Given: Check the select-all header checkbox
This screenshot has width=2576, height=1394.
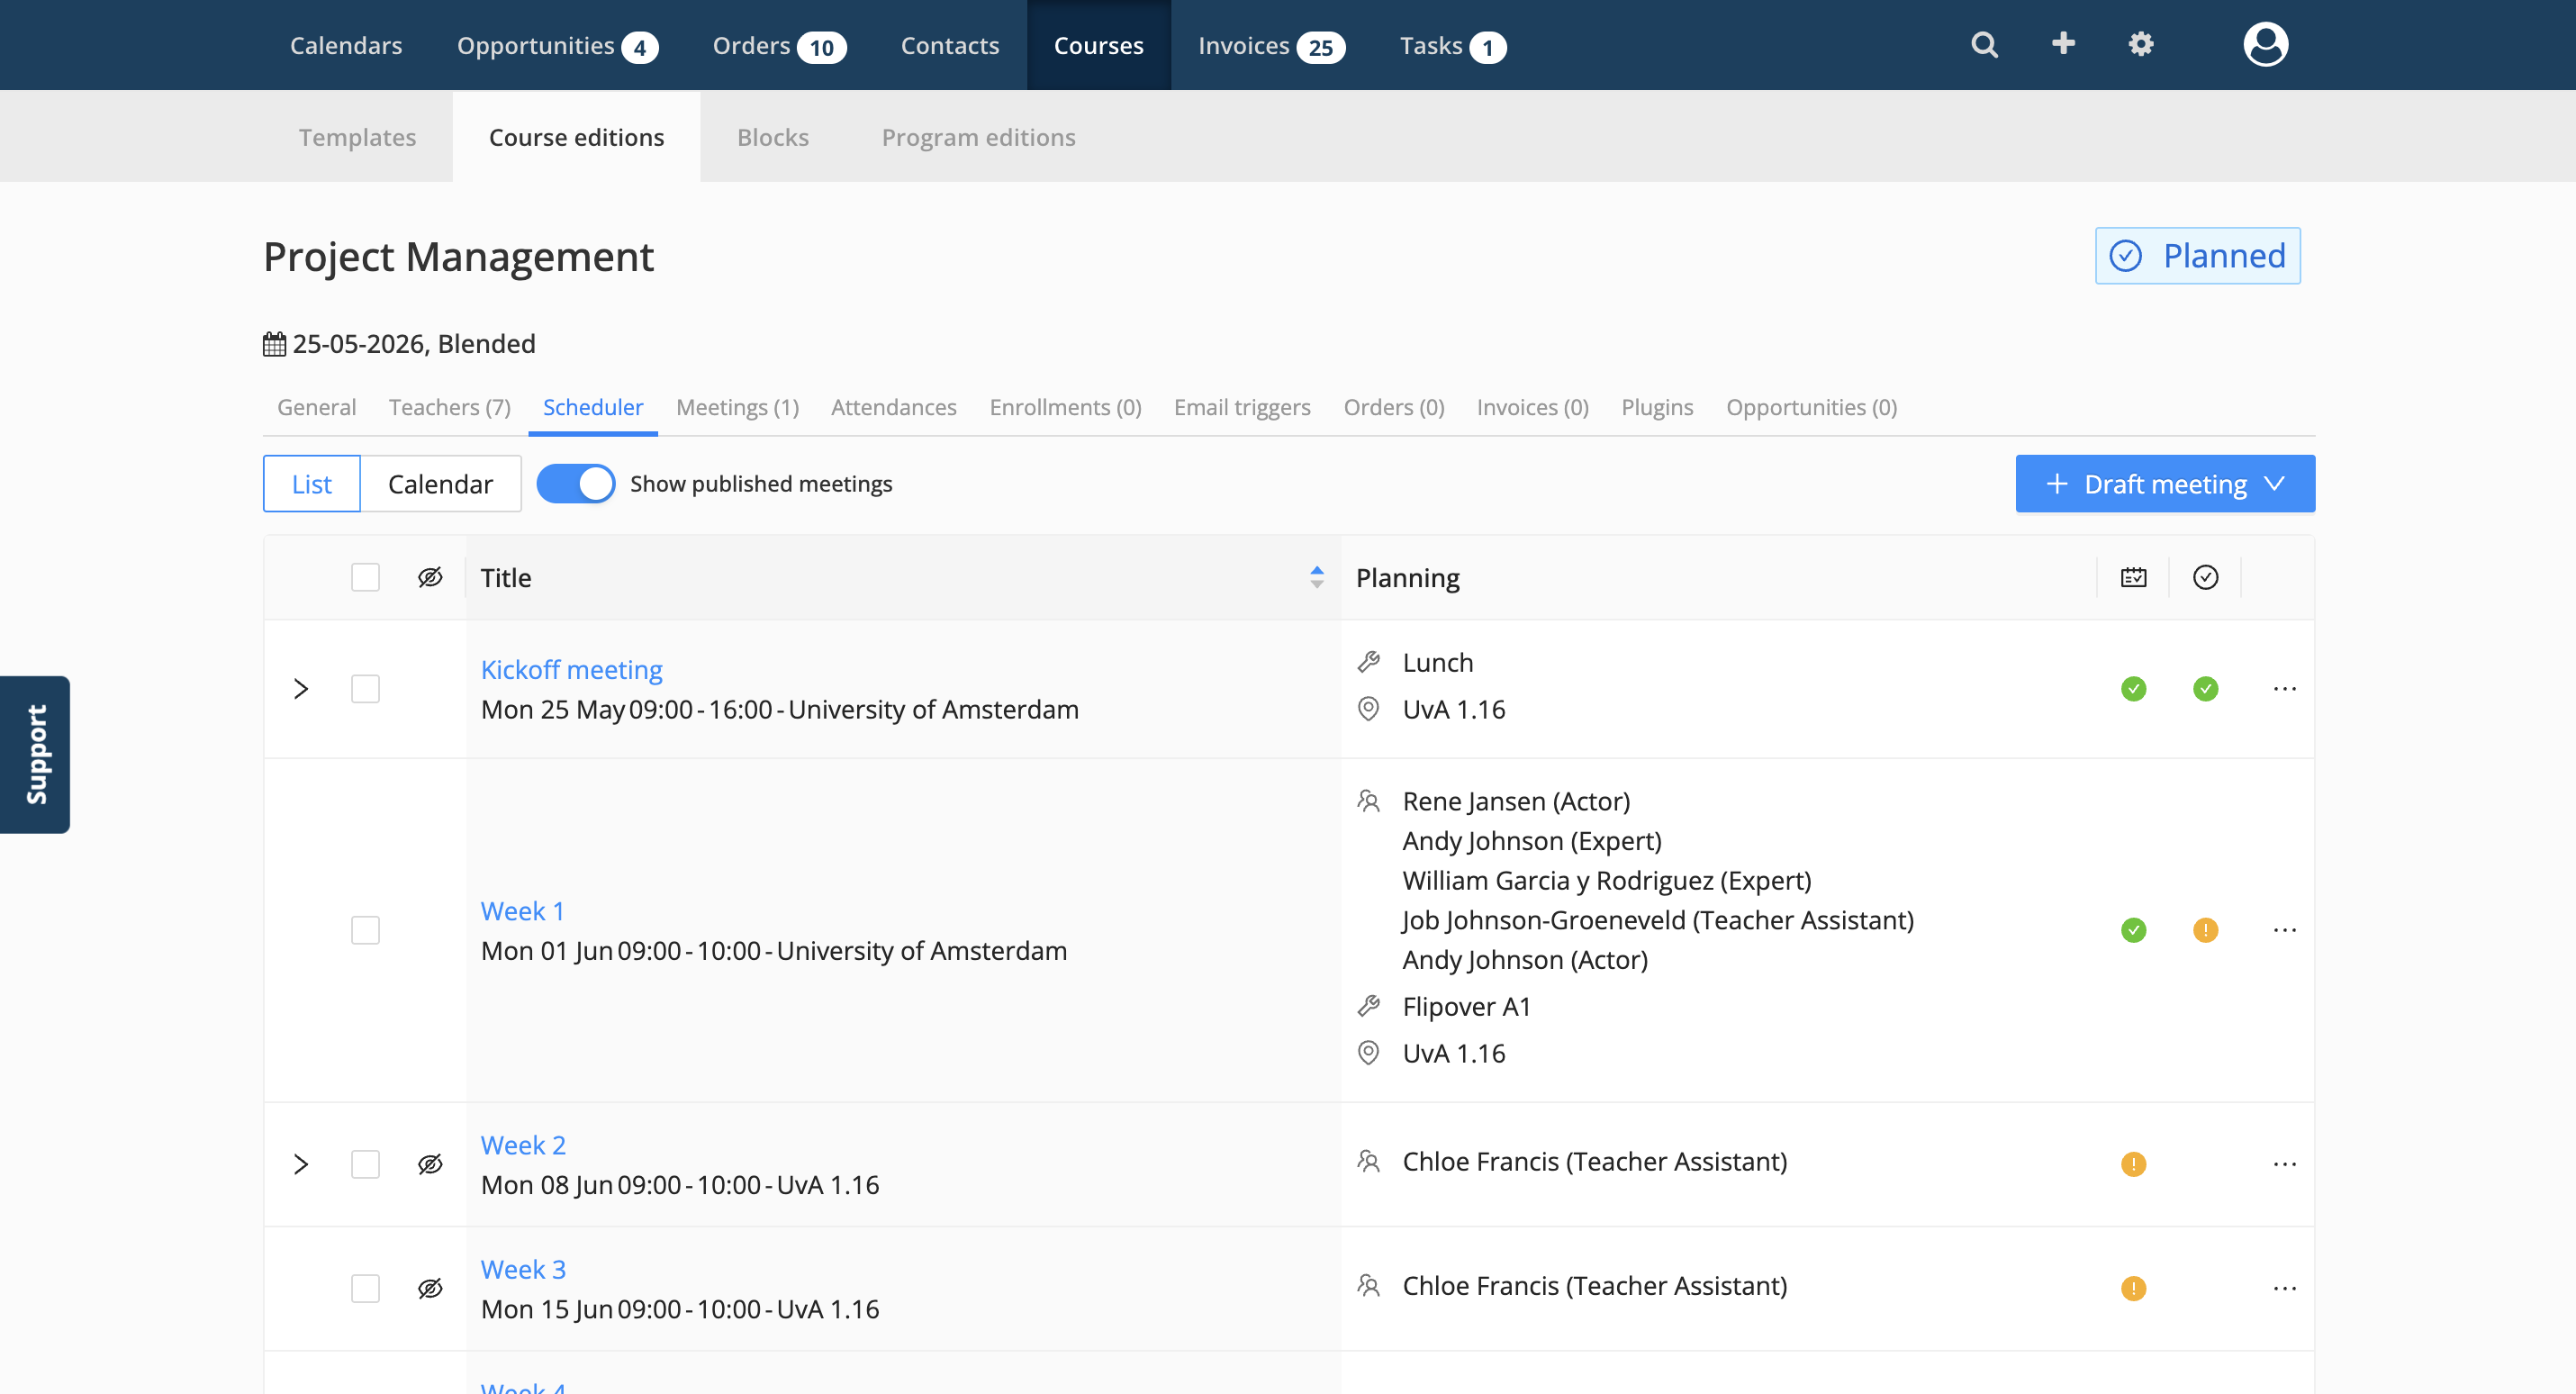Looking at the screenshot, I should pos(365,577).
